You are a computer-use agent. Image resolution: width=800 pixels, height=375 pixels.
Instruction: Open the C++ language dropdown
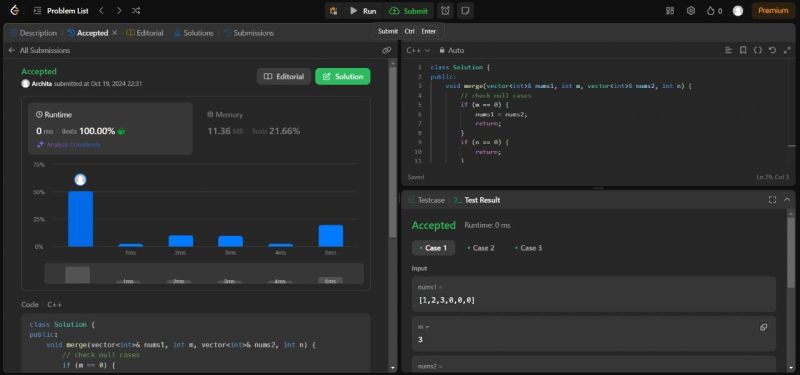[x=418, y=50]
